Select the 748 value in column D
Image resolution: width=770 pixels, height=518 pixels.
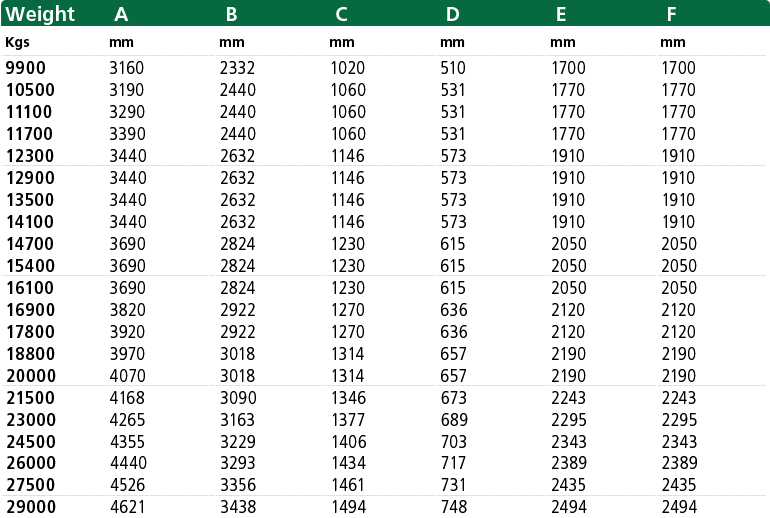click(454, 507)
